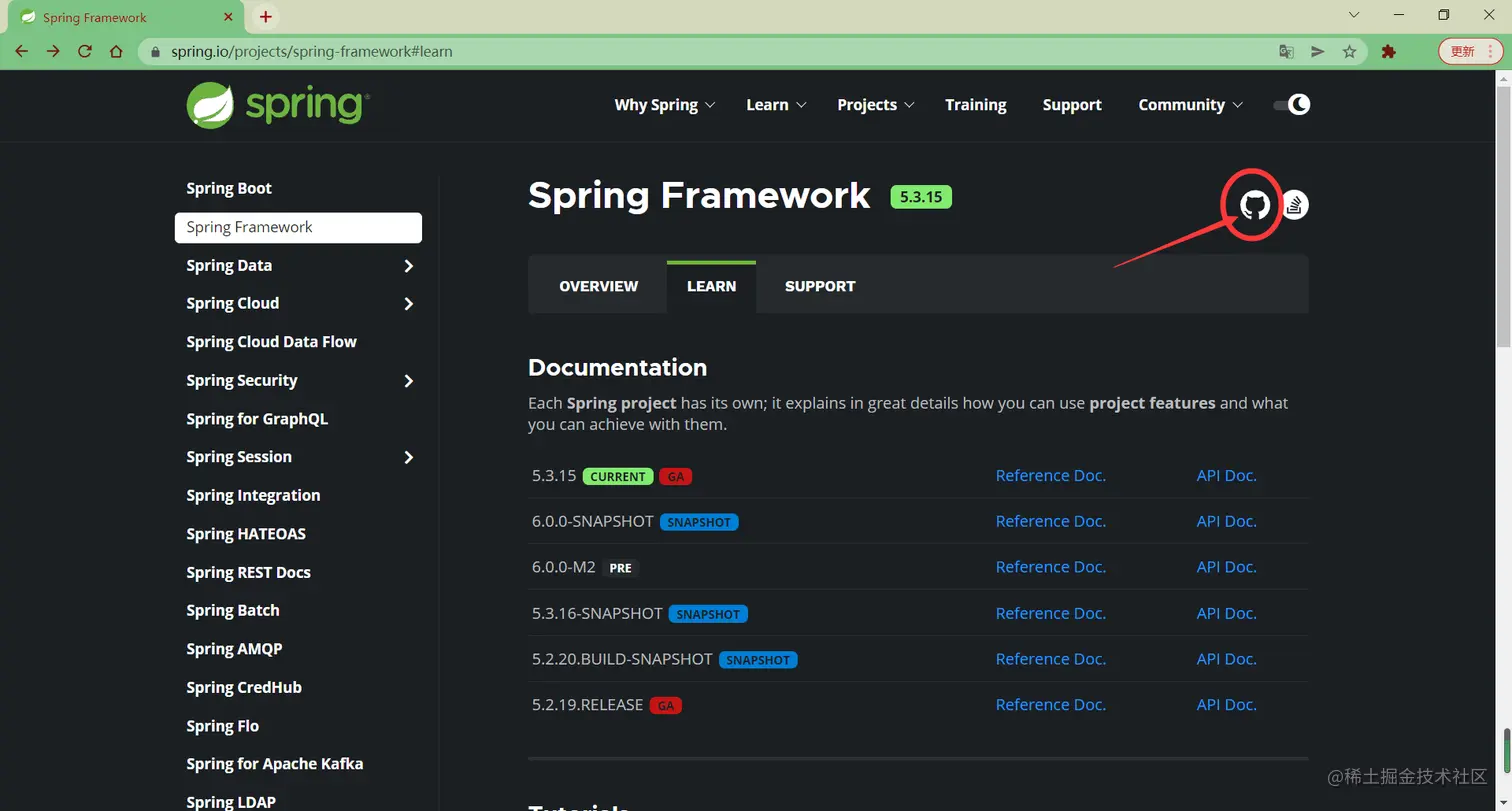
Task: Open Reference Doc. for 5.3.16-SNAPSHOT
Action: [1051, 613]
